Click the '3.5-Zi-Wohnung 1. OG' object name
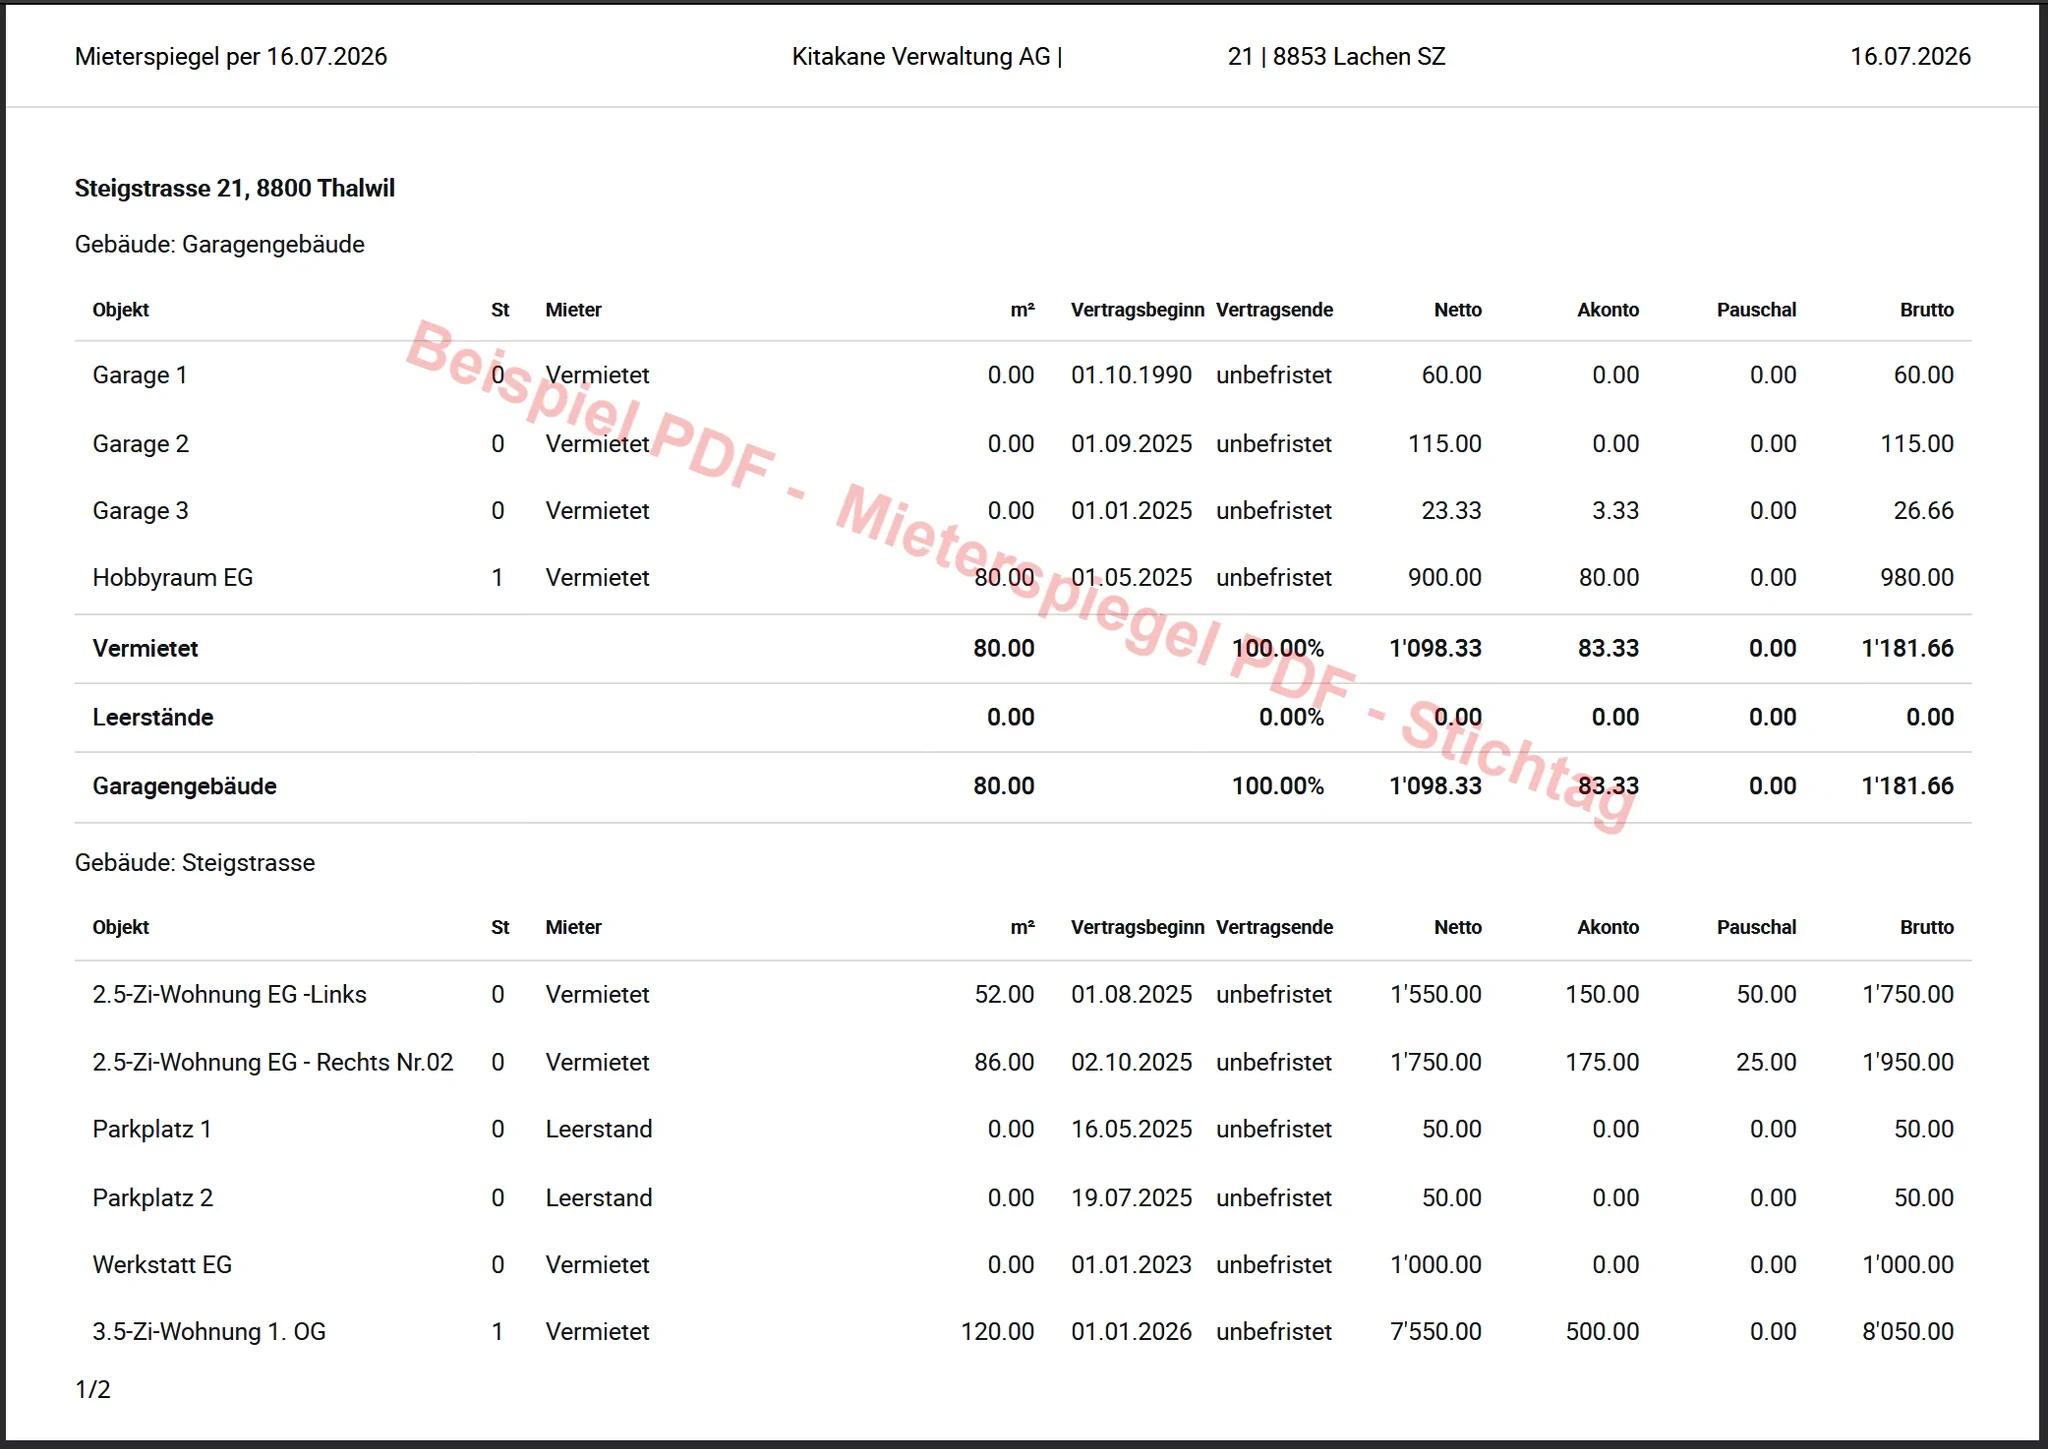The height and width of the screenshot is (1449, 2048). pyautogui.click(x=209, y=1332)
